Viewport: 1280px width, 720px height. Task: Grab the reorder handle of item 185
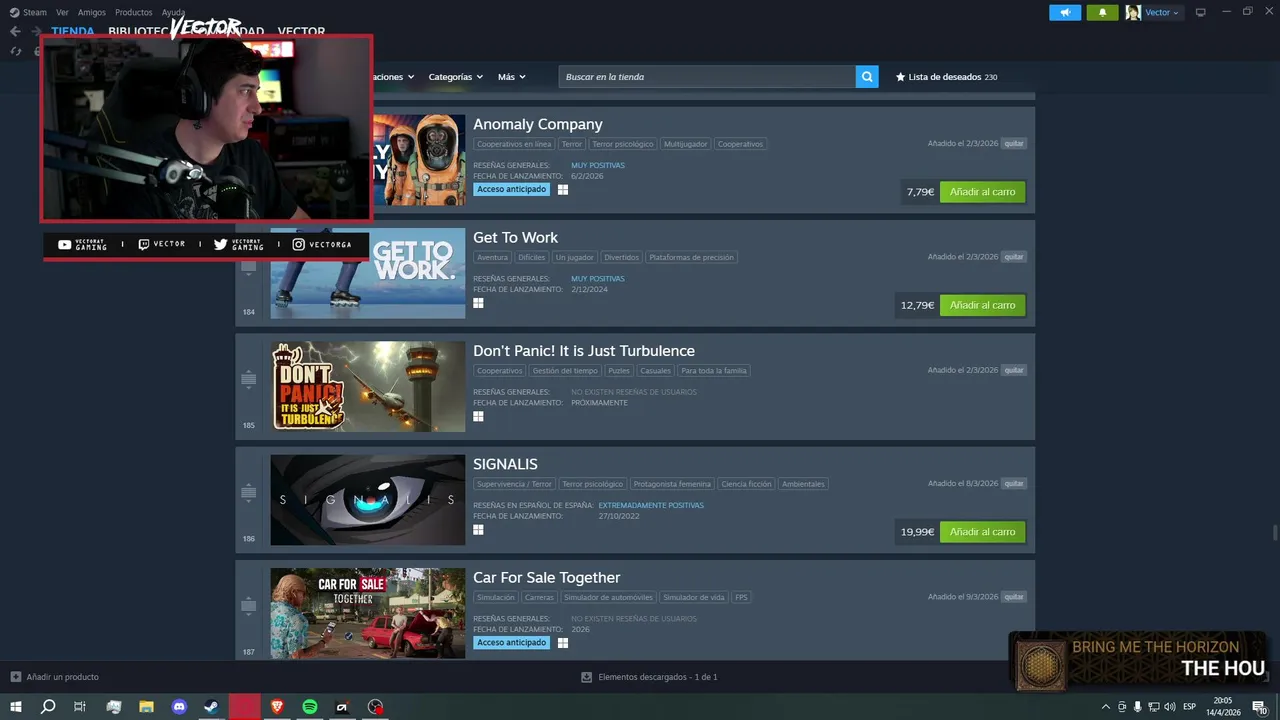pos(249,380)
